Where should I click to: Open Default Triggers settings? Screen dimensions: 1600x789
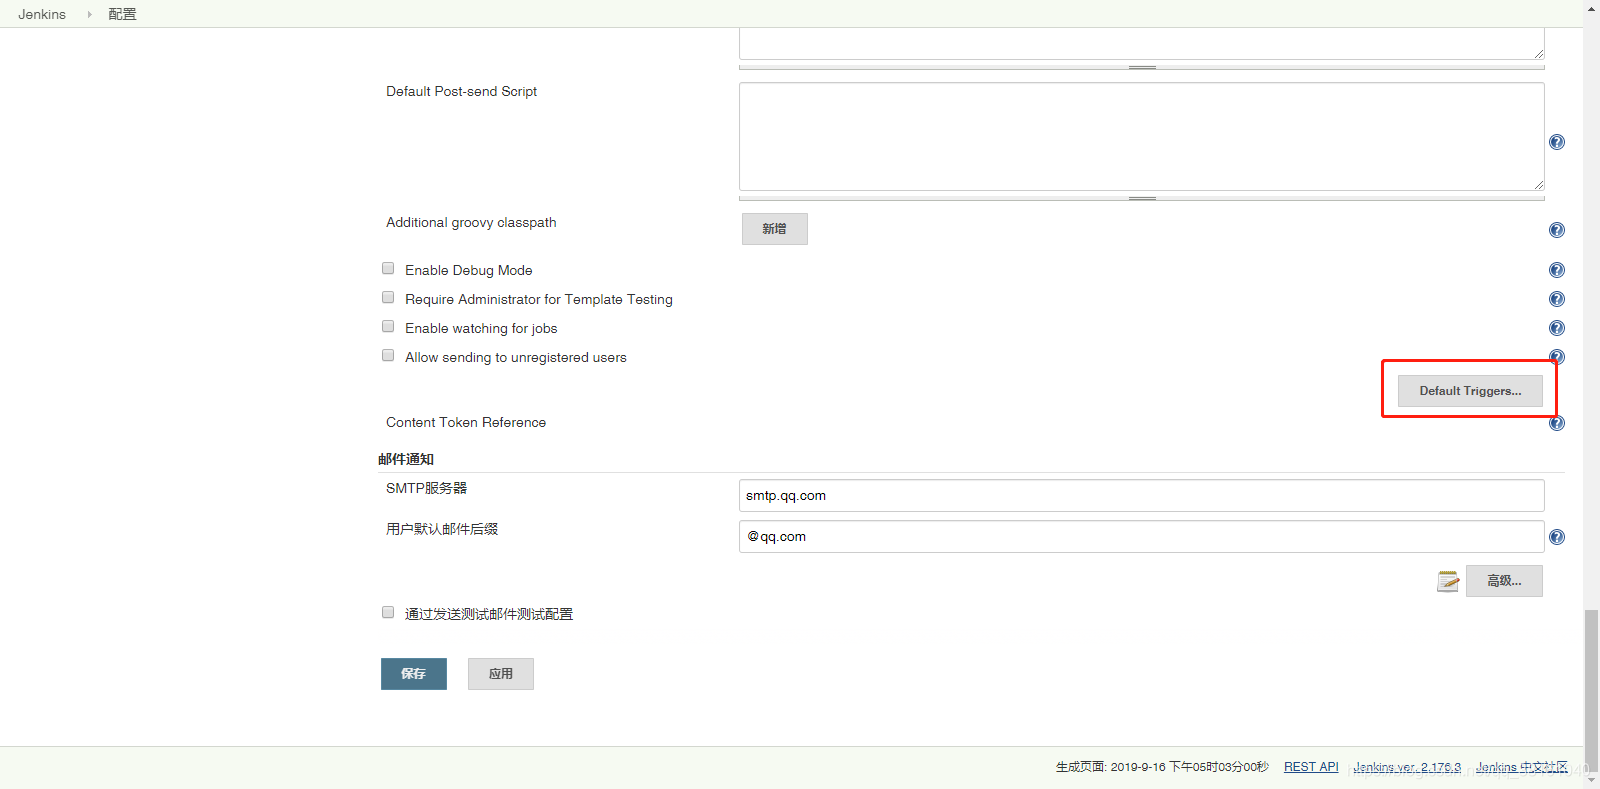tap(1470, 391)
